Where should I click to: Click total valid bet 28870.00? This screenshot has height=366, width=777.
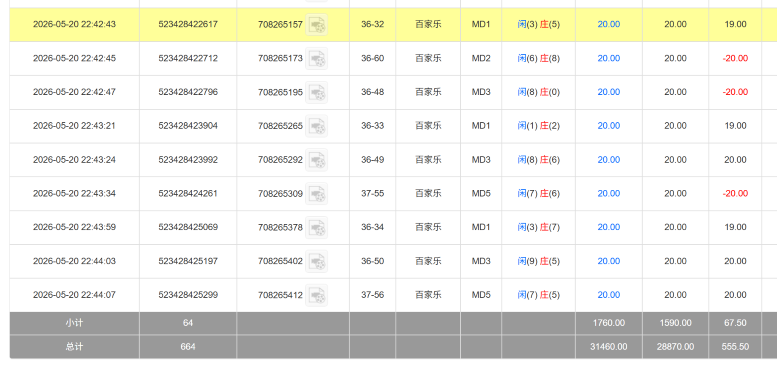click(675, 347)
